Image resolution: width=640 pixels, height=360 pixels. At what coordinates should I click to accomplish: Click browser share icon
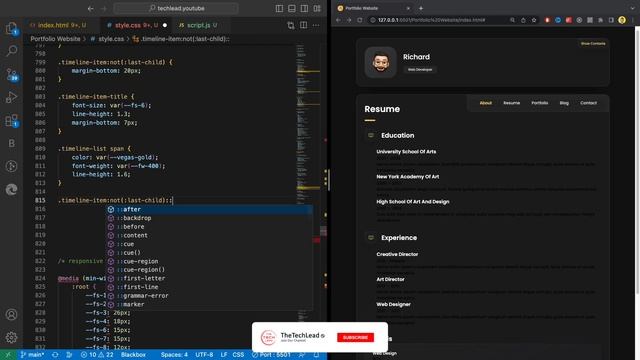point(523,20)
